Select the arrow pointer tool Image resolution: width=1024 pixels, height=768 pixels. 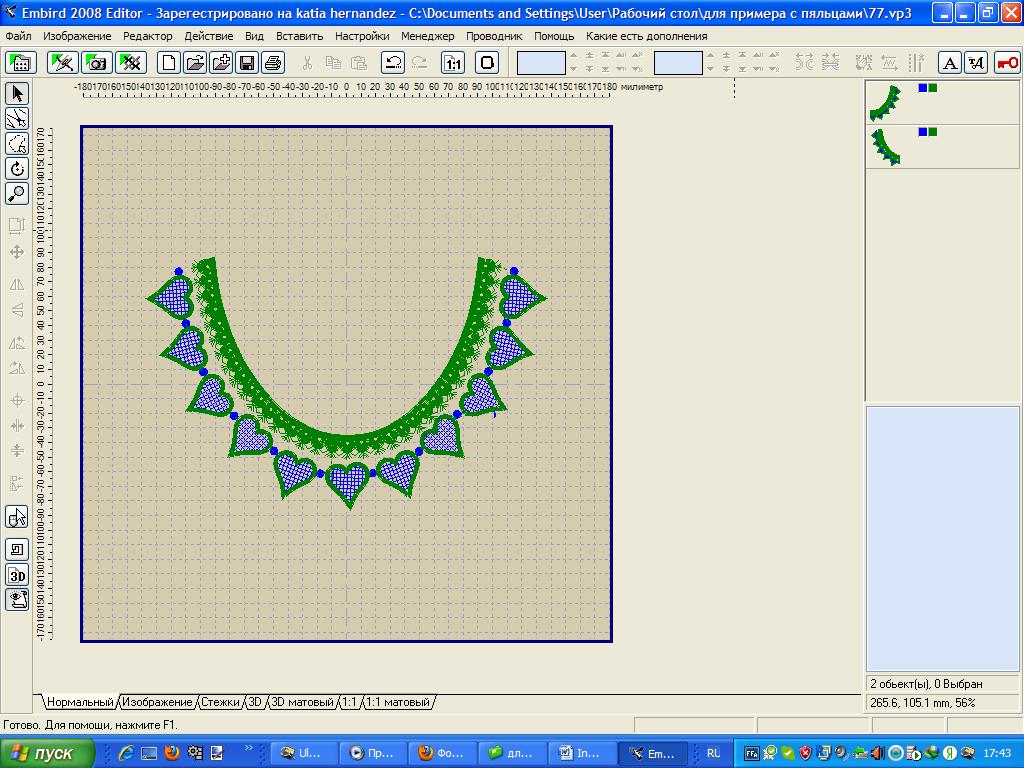17,94
